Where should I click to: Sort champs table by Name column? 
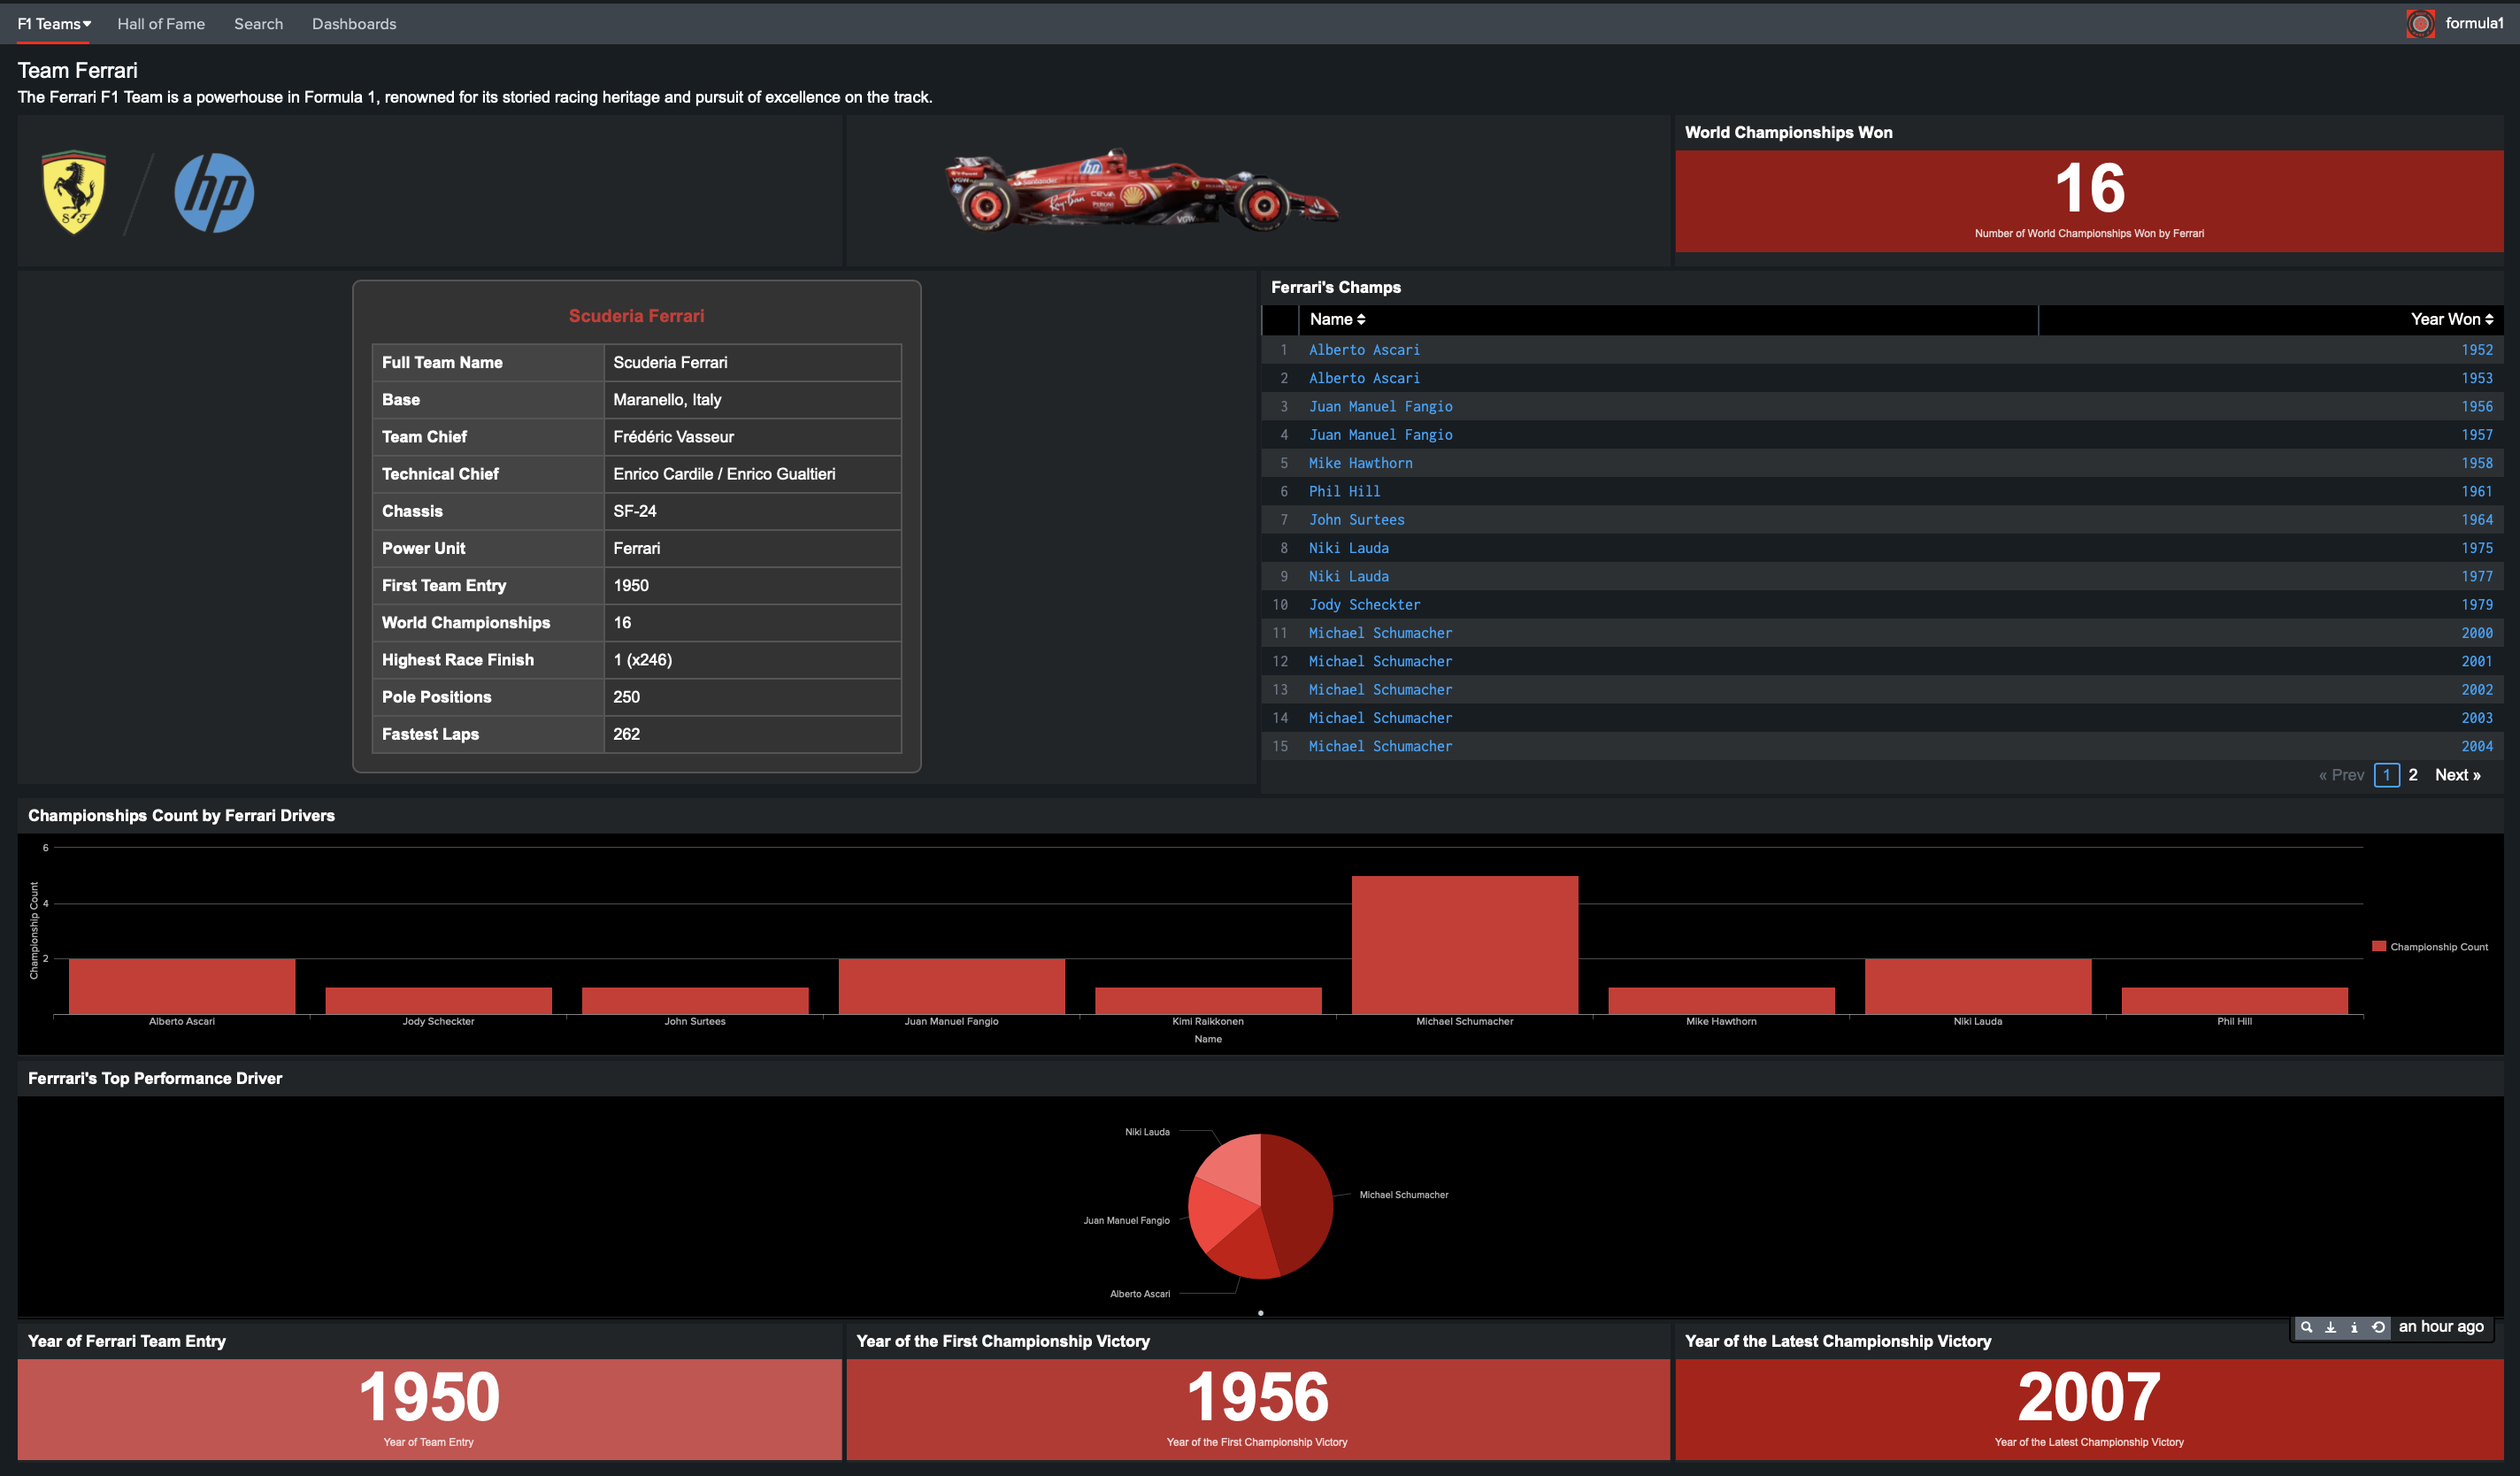(x=1337, y=319)
